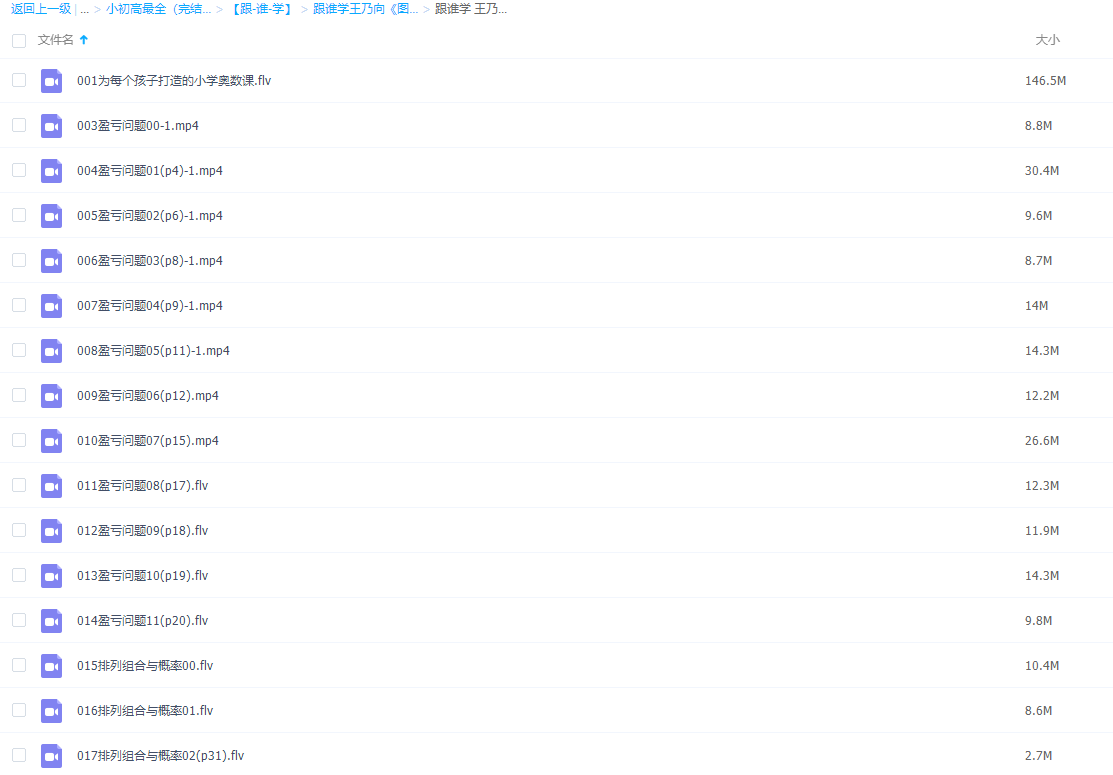Viewport: 1113px width, 775px height.
Task: Click video icon for 003盈亏问题00-1.mp4
Action: (x=51, y=126)
